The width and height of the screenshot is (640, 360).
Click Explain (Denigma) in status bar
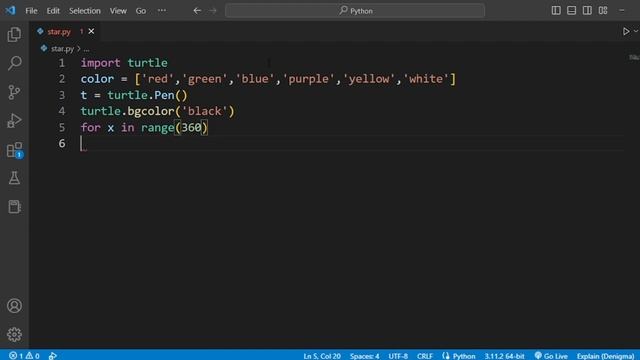[605, 356]
